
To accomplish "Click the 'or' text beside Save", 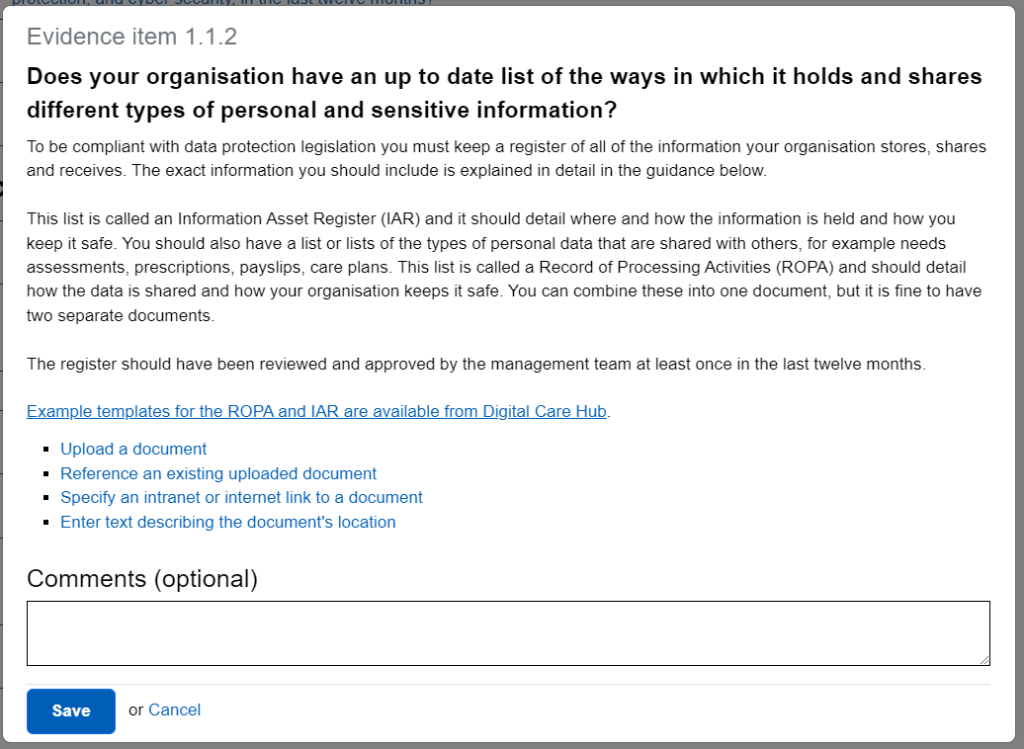I will tap(135, 710).
